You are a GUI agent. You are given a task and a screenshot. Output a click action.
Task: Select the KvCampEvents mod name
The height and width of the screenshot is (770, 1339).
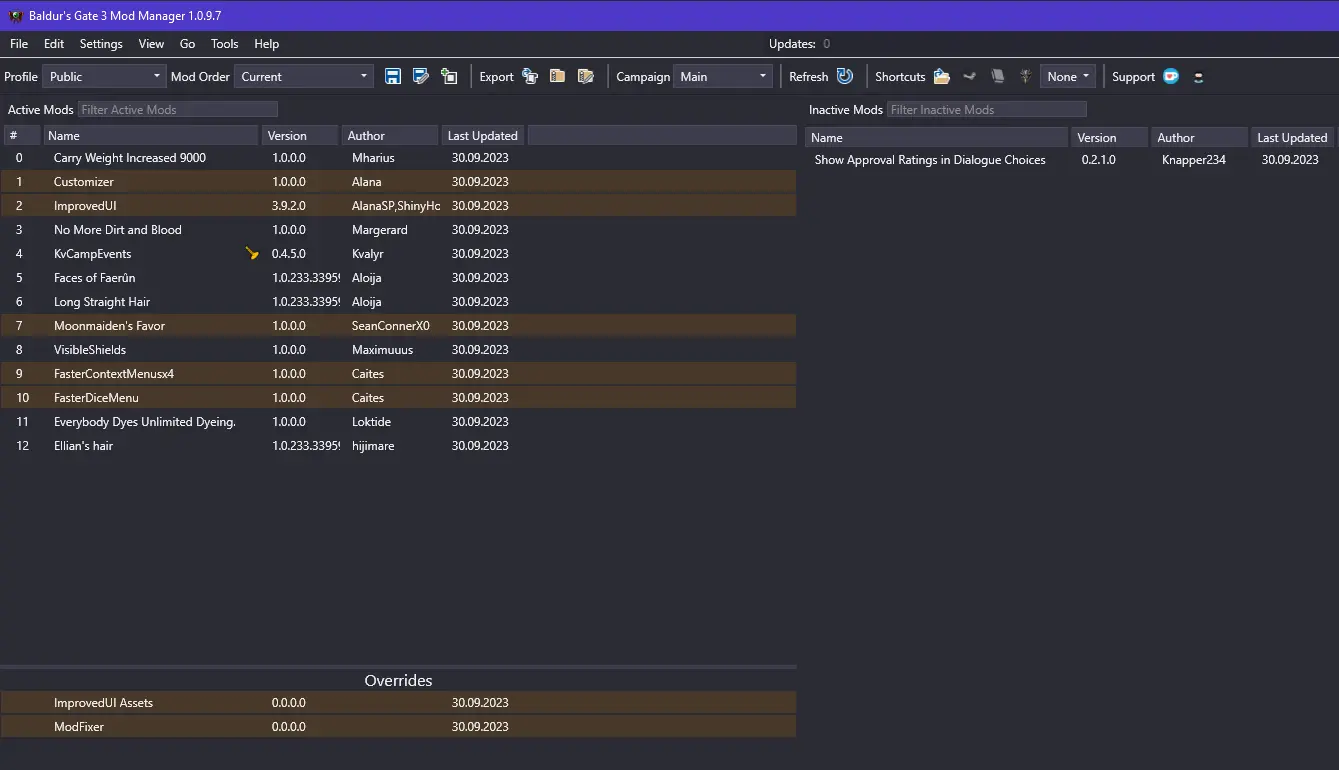click(92, 254)
